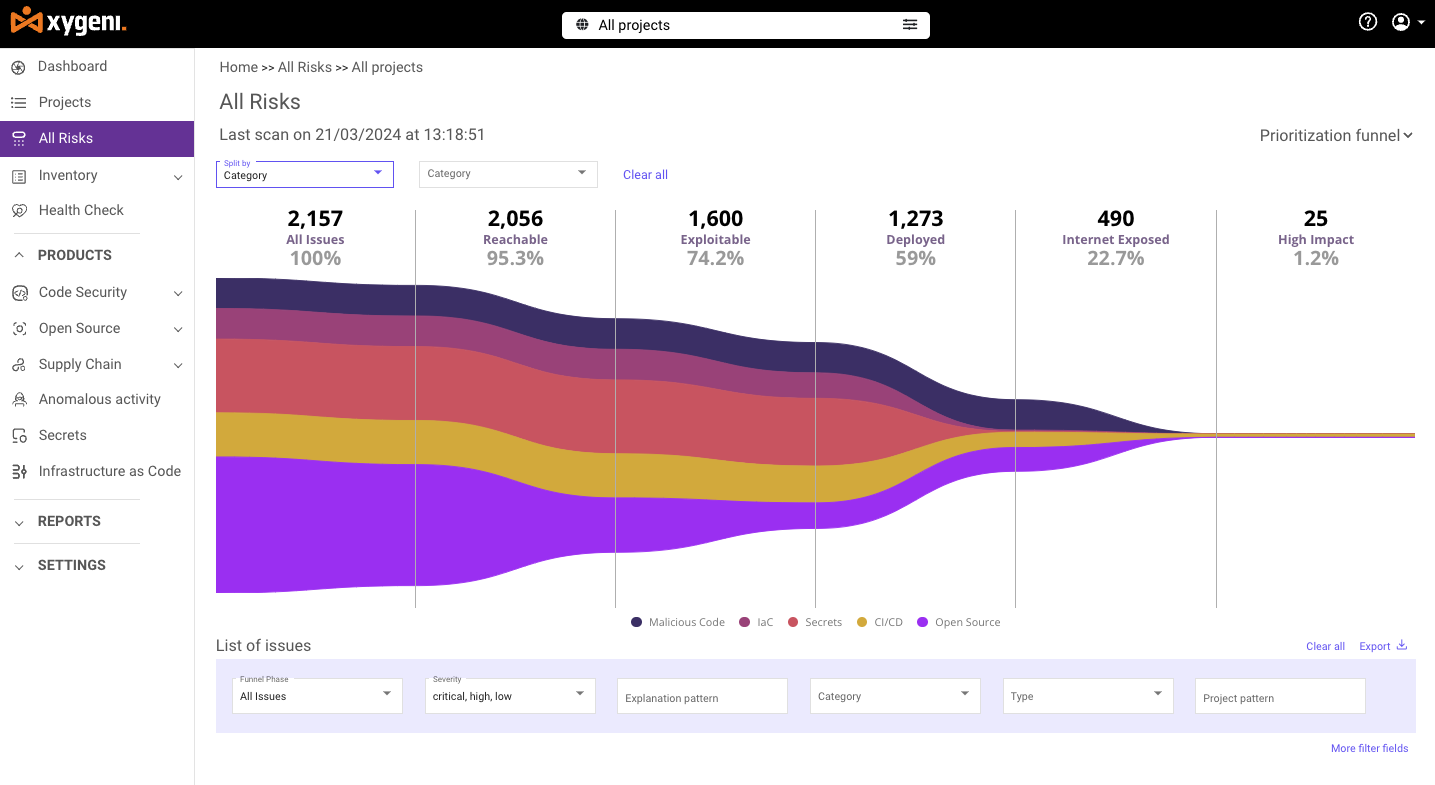Expand the Code Security submenu
Image resolution: width=1435 pixels, height=785 pixels.
pyautogui.click(x=178, y=293)
